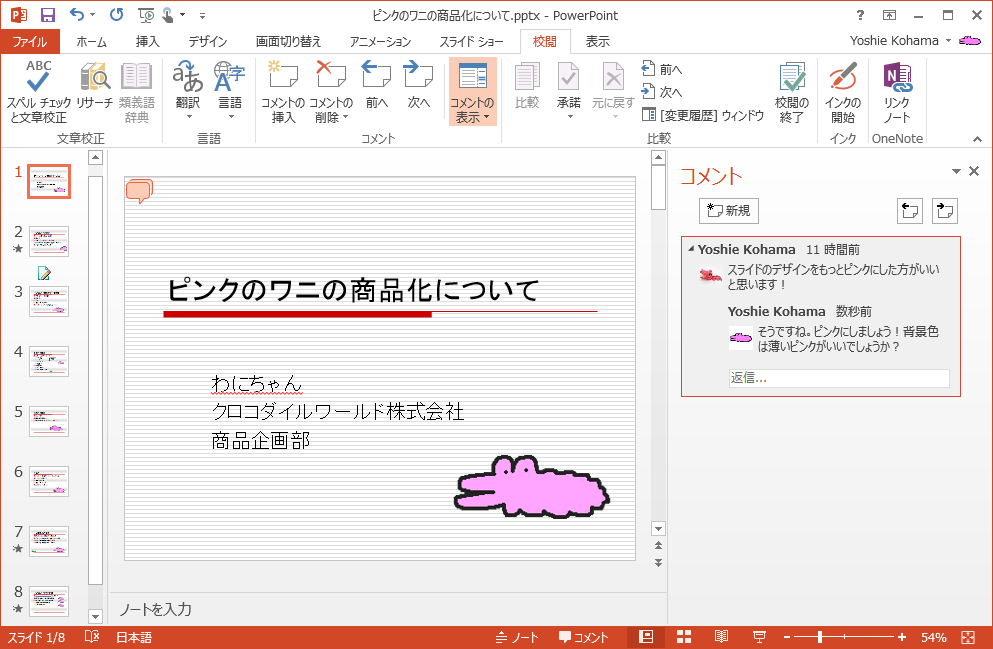
Task: Switch to the デザイン tab
Action: coord(207,42)
